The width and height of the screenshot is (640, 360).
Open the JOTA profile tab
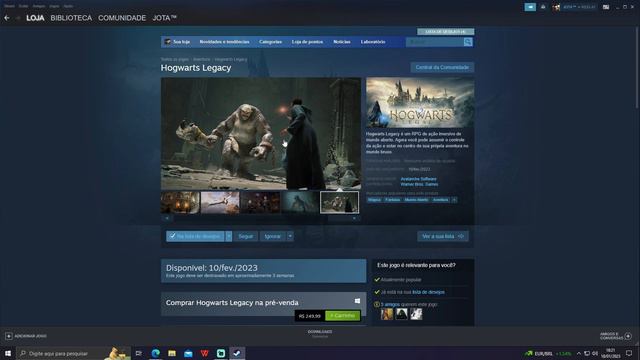164,18
